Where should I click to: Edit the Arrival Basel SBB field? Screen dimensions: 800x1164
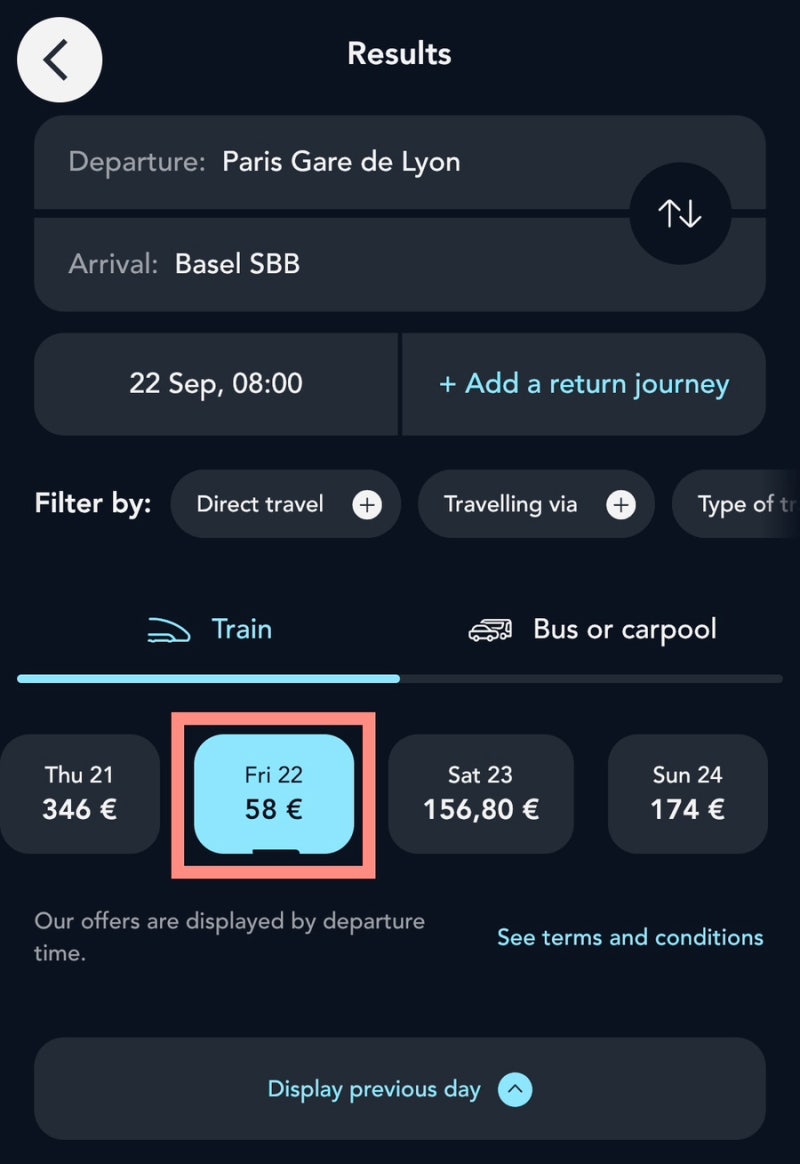tap(400, 264)
